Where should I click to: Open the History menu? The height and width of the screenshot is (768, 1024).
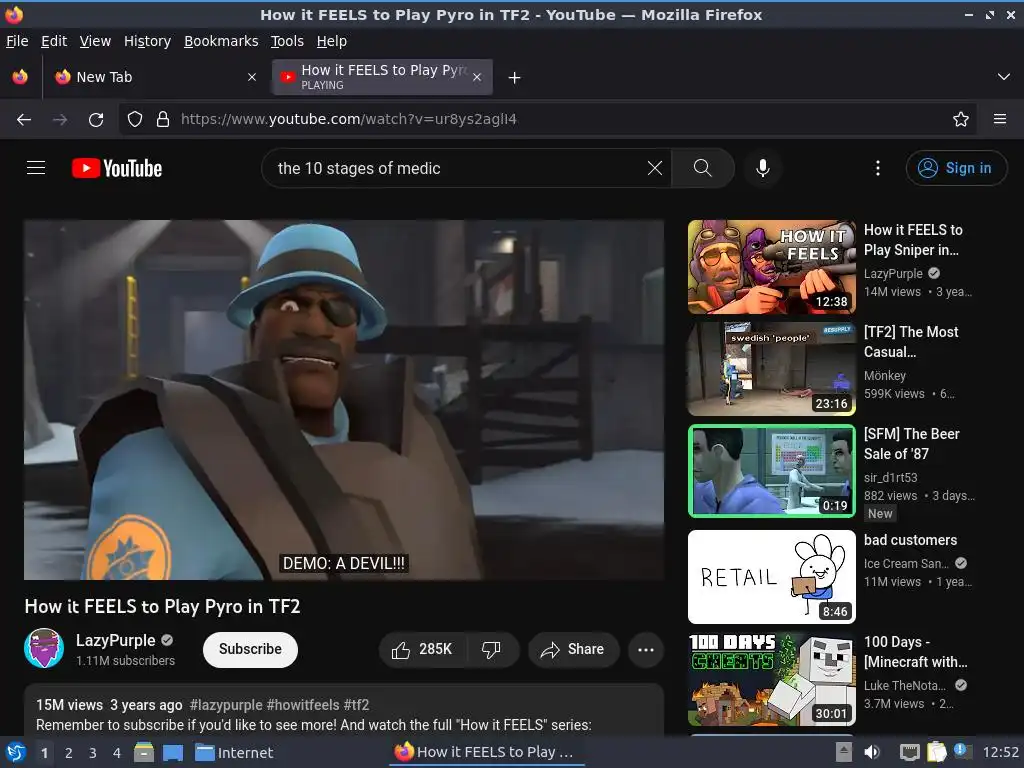click(x=148, y=41)
